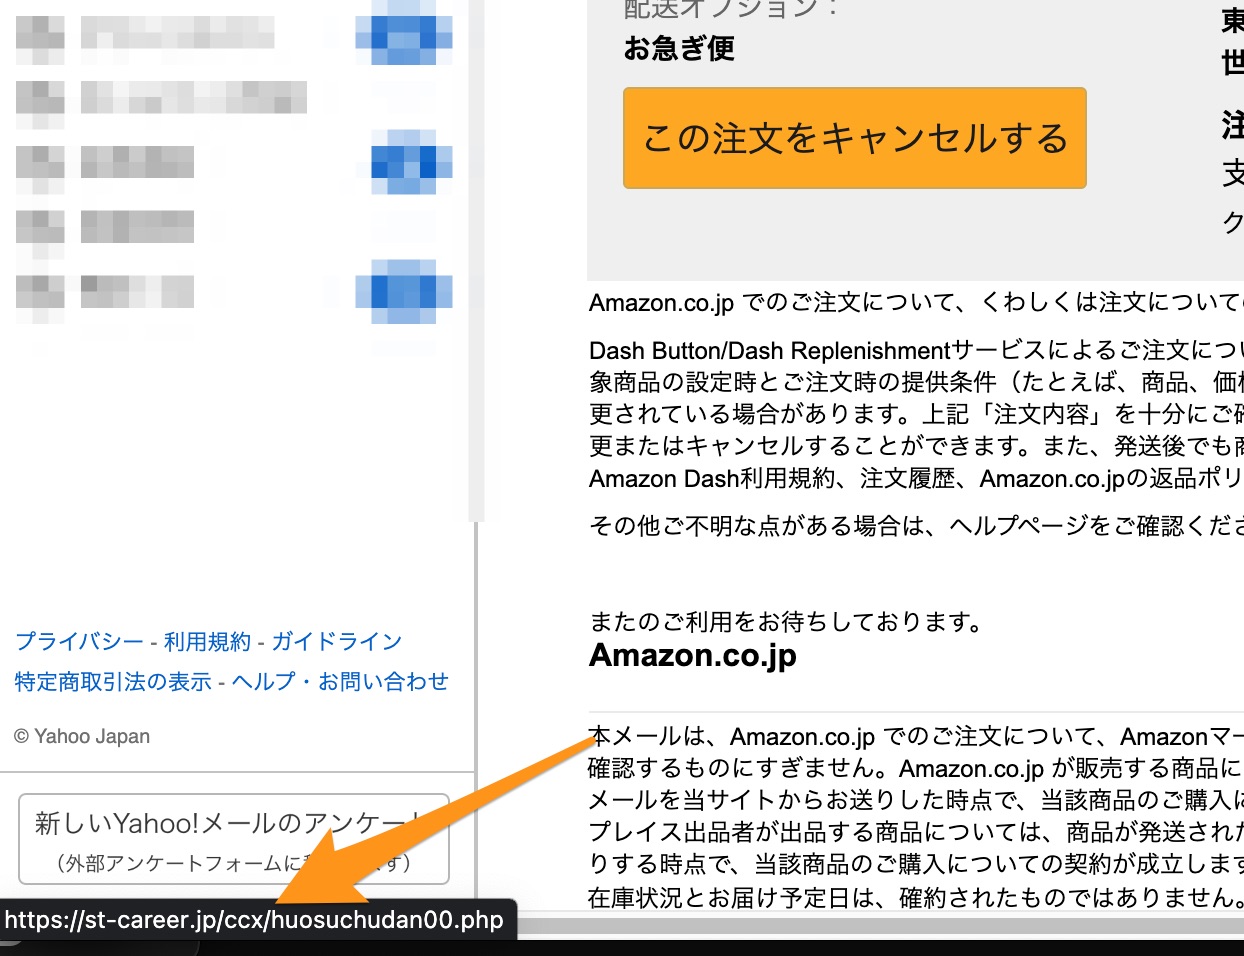Click the horizontal scrollbar below the email
The width and height of the screenshot is (1244, 956).
point(880,926)
